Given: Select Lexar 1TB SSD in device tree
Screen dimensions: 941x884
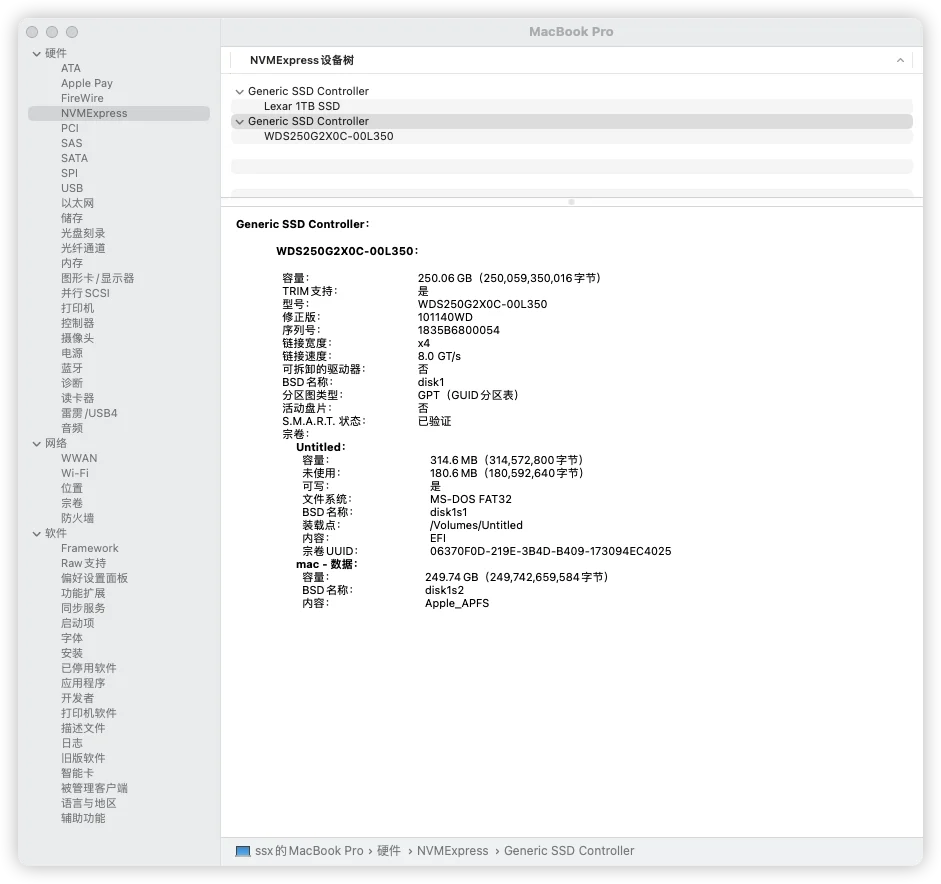Looking at the screenshot, I should point(572,107).
